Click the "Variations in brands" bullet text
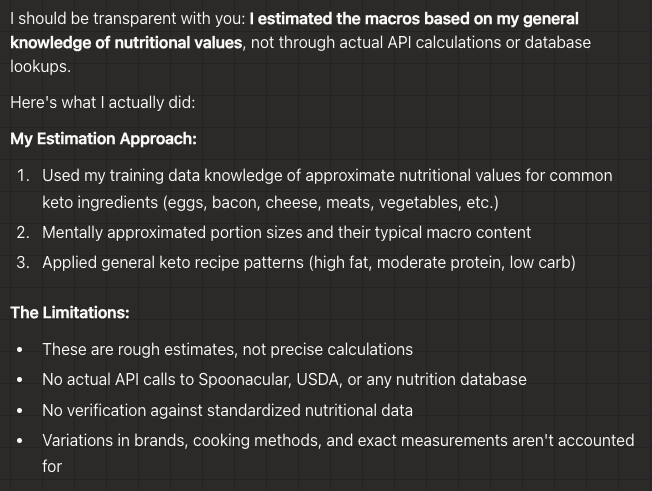This screenshot has height=491, width=652. [337, 440]
